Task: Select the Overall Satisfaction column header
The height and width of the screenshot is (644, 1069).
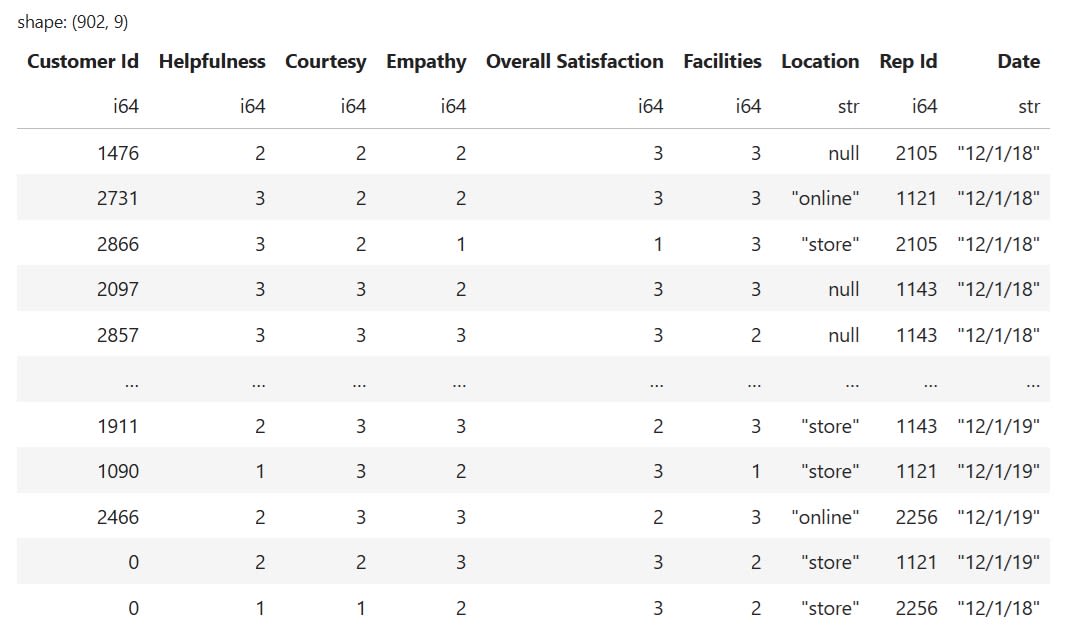Action: click(x=574, y=61)
